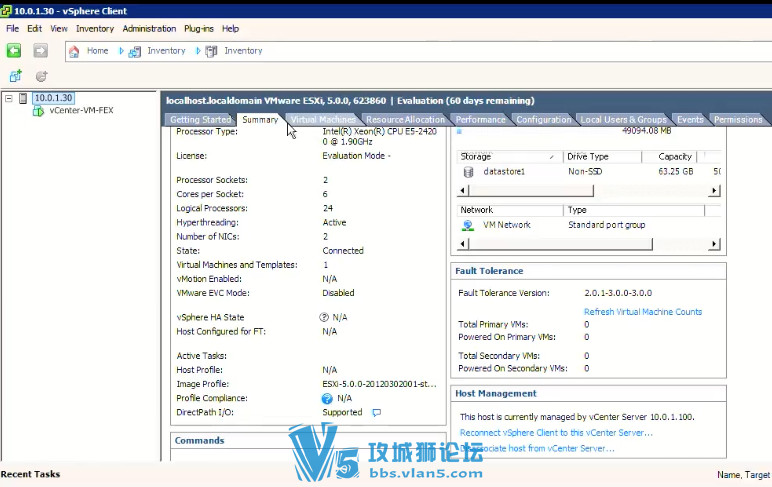Click Disassociate host from vCenter Server link
Viewport: 772px width, 487px height.
click(x=537, y=449)
